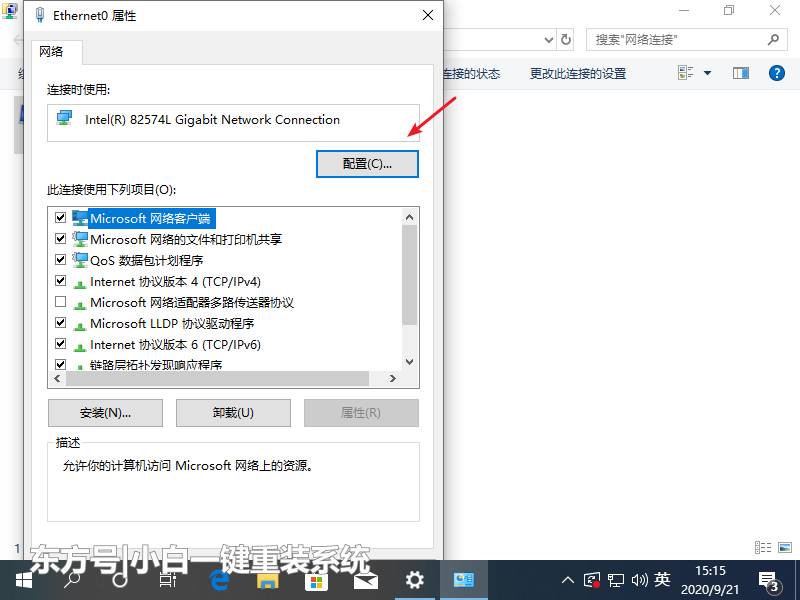Open the view options dropdown arrow
Screen dimensions: 800x600
[708, 73]
